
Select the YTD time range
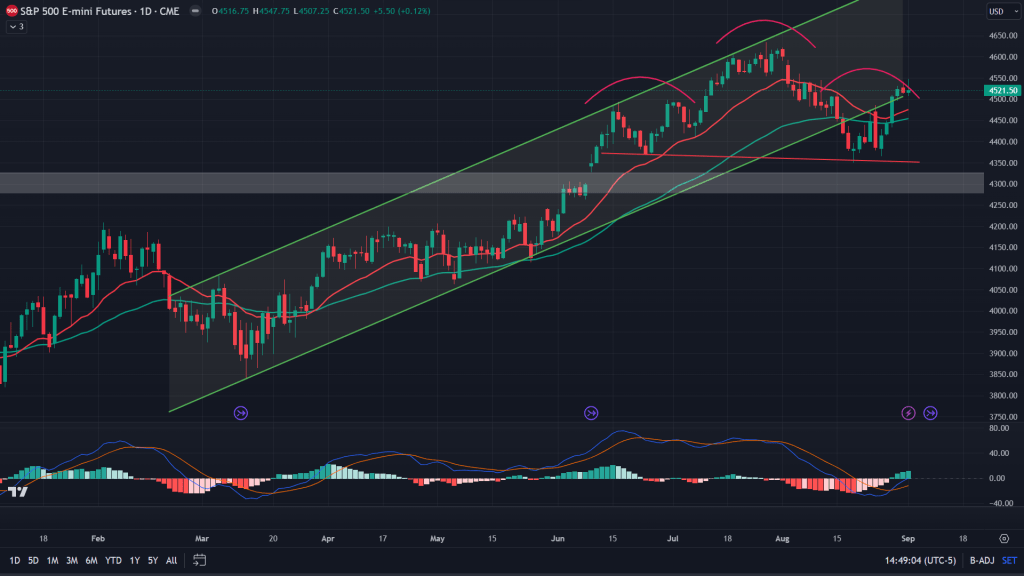point(113,560)
